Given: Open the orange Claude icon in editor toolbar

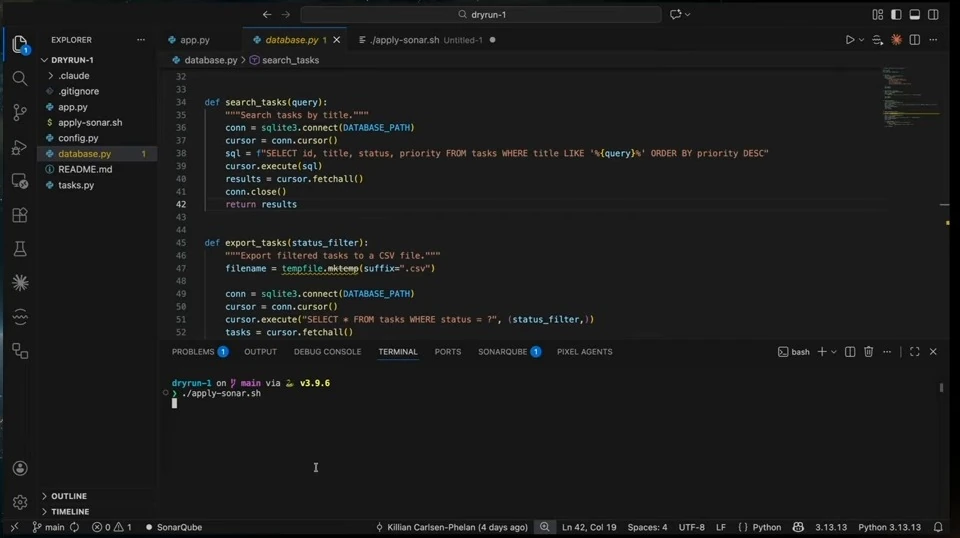Looking at the screenshot, I should (x=896, y=40).
